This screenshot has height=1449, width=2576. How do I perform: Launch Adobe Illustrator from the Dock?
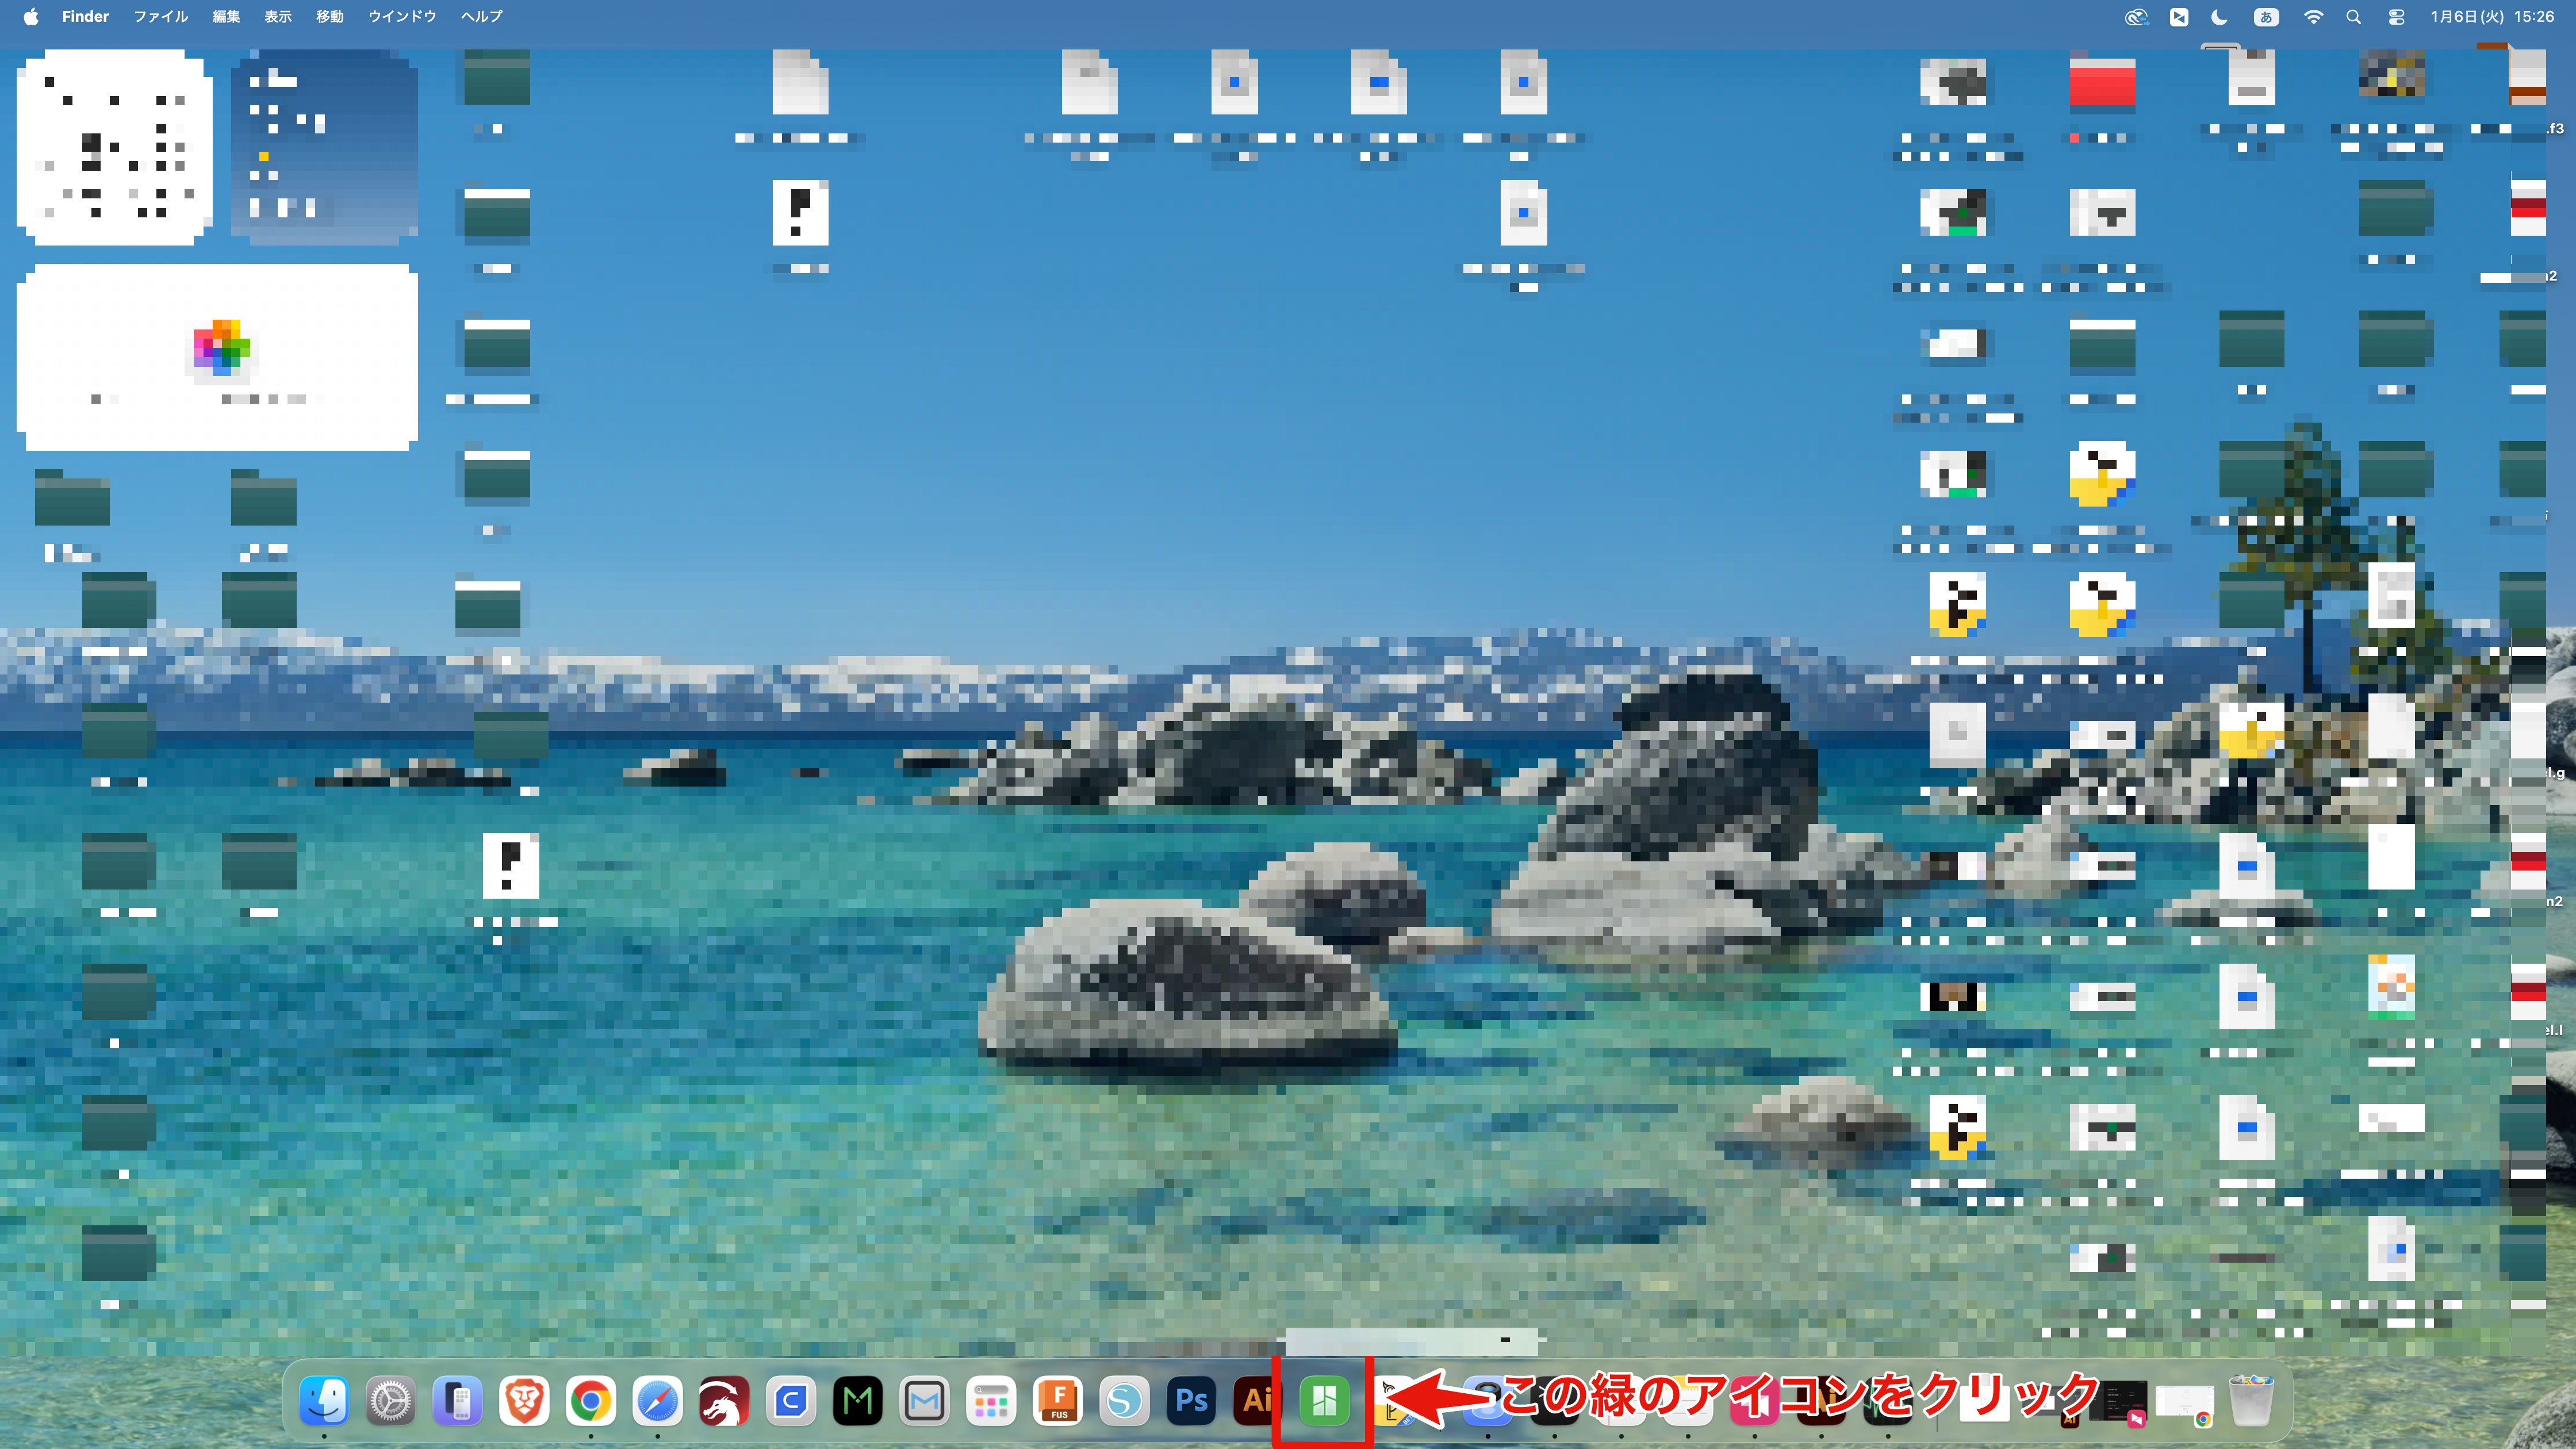click(1255, 1401)
